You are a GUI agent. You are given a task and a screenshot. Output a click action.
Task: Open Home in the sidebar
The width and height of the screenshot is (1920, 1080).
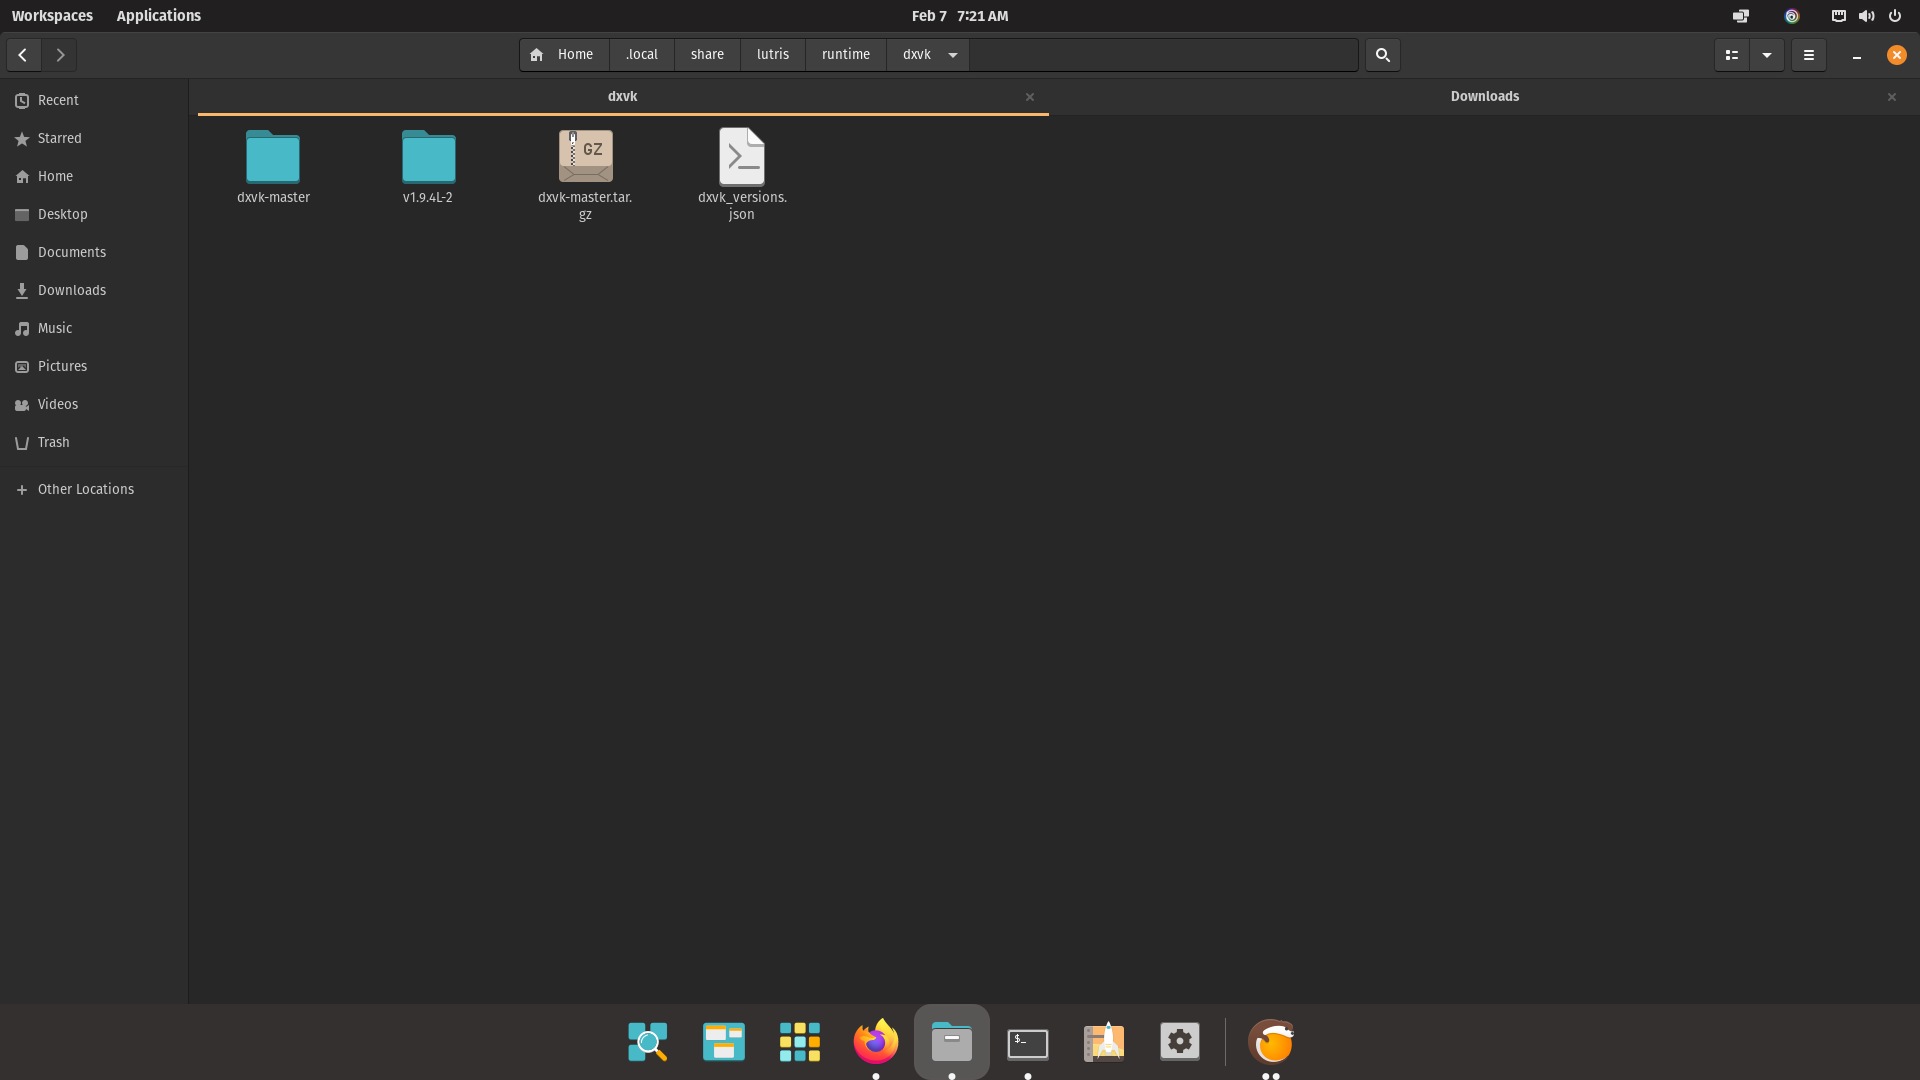94,176
